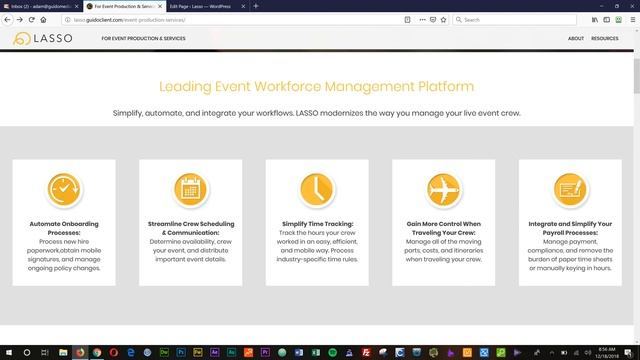This screenshot has width=640, height=360.
Task: Launch Microsoft Edge from taskbar
Action: 131,352
